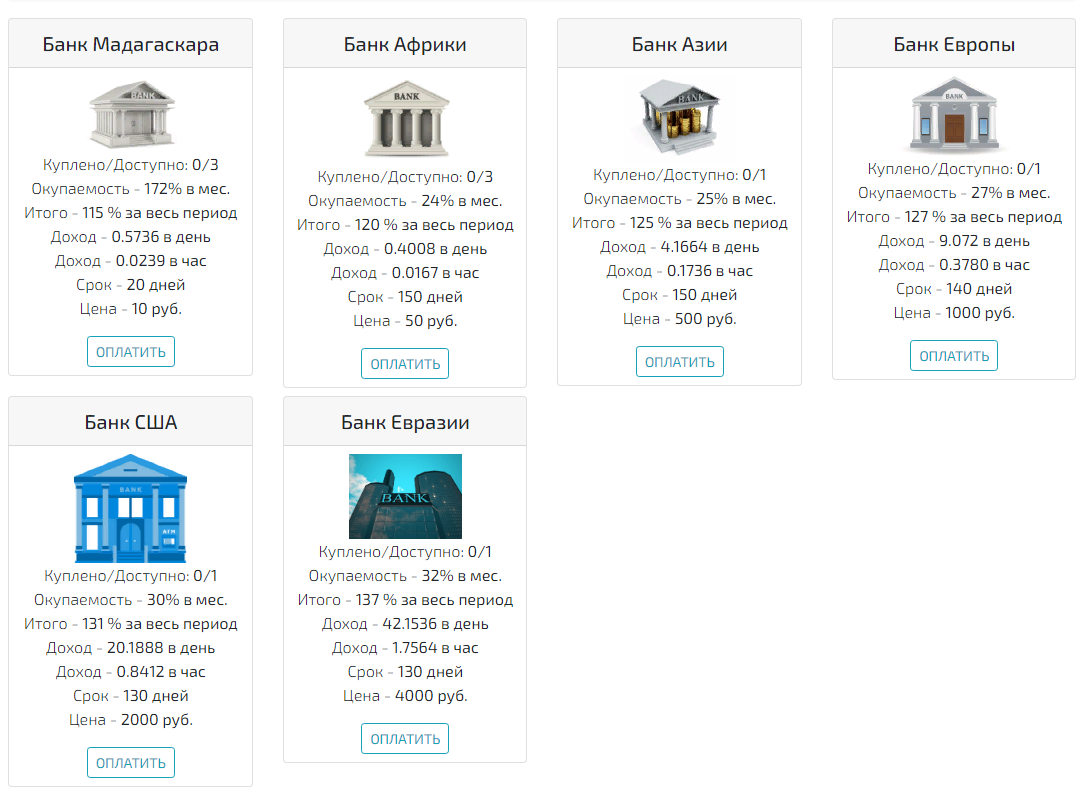Click 'Срок - 150 дней' in Банк Африки
Viewport: 1088px width, 802px height.
405,297
